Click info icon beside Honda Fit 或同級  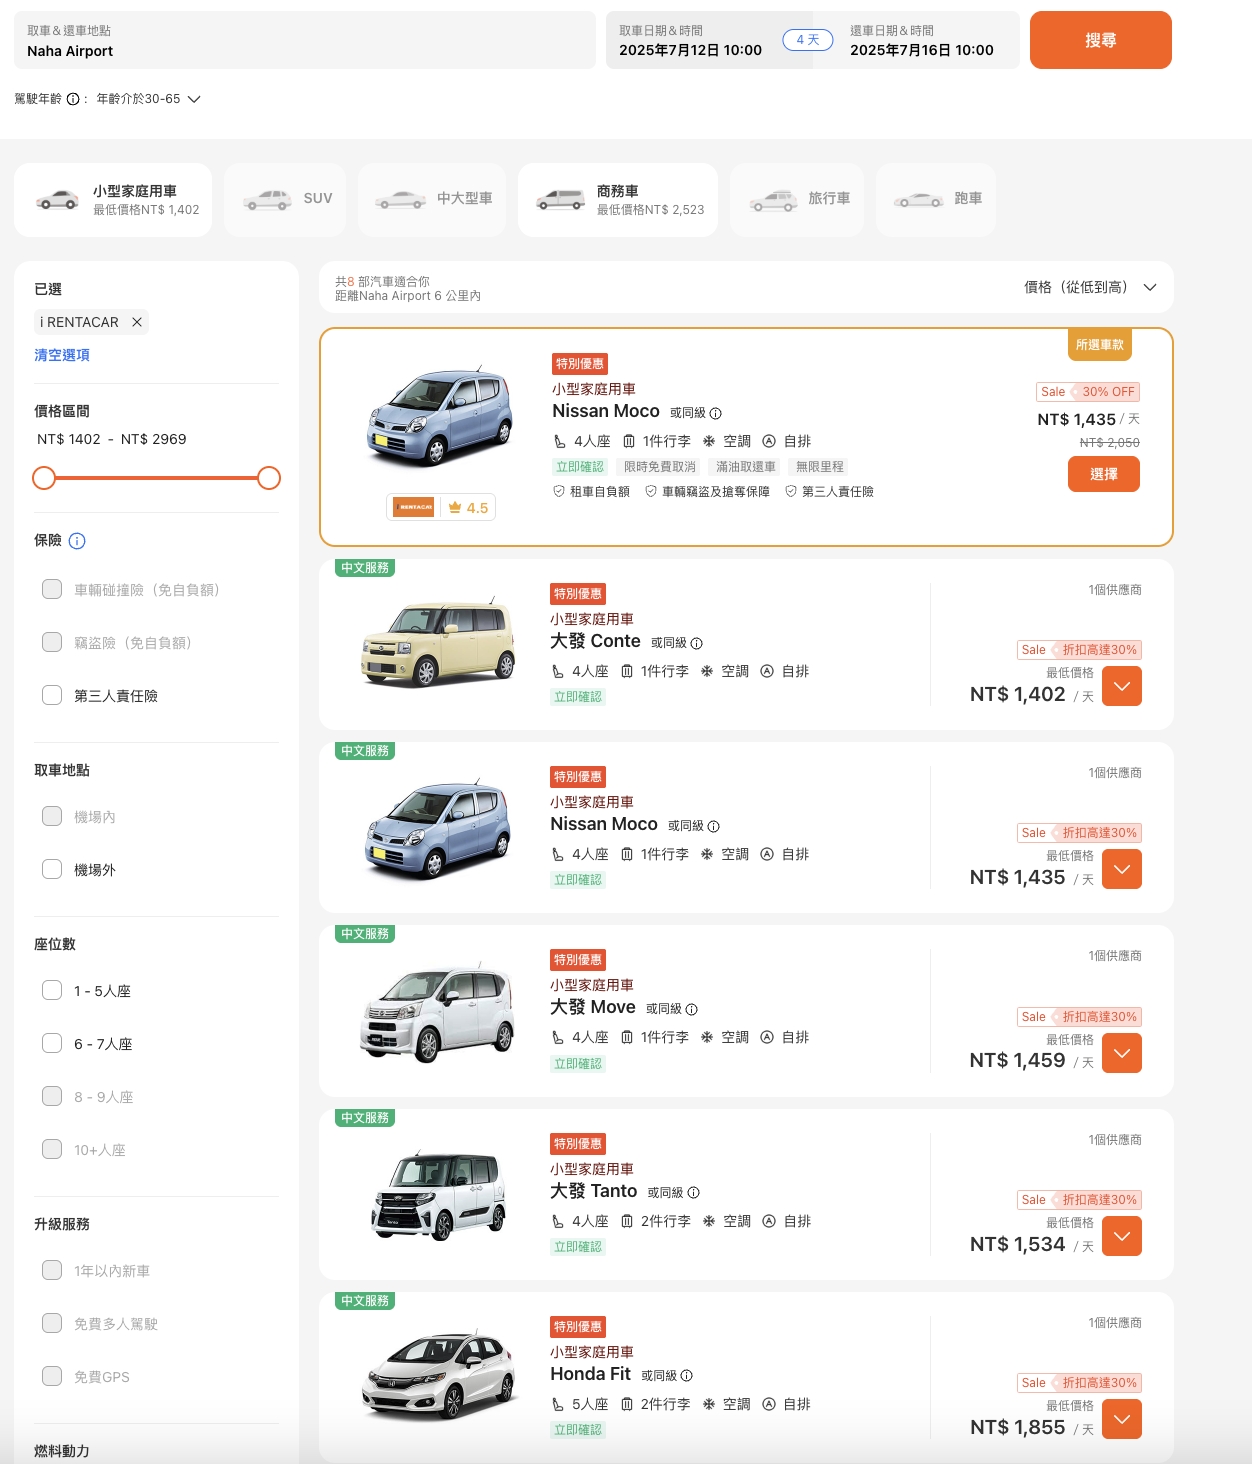(x=687, y=1376)
